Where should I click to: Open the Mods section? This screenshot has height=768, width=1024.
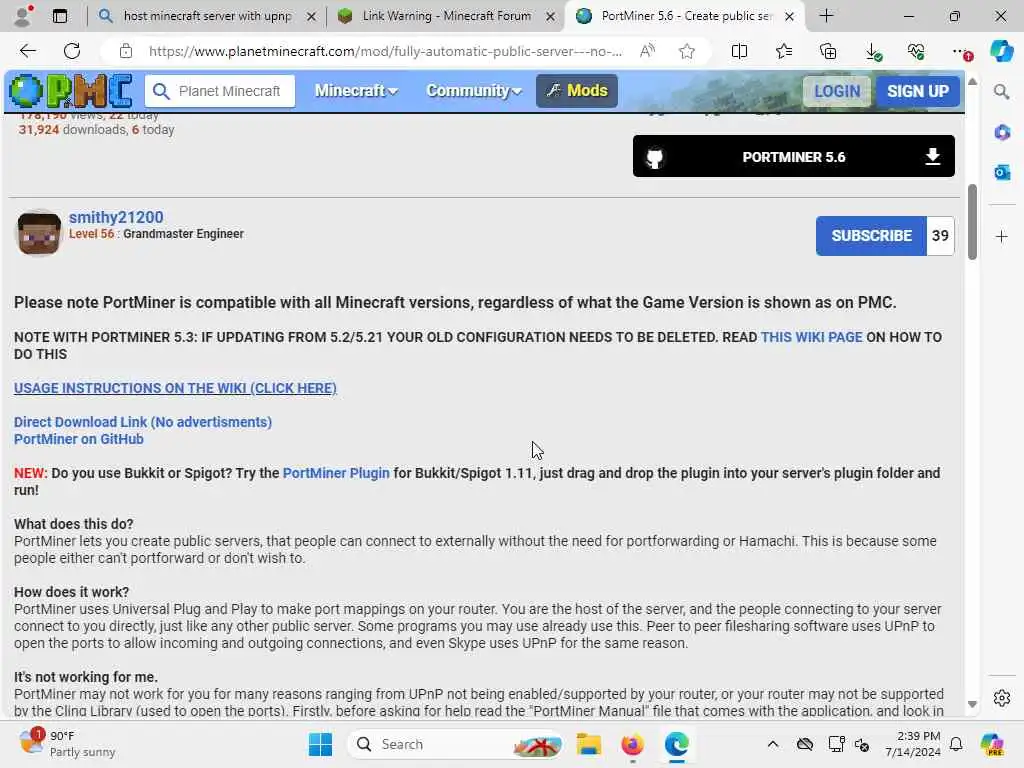click(577, 91)
